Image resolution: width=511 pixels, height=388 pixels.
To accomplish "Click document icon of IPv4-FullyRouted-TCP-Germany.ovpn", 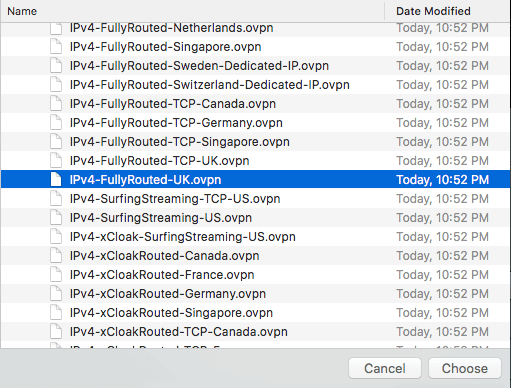I will pos(56,122).
